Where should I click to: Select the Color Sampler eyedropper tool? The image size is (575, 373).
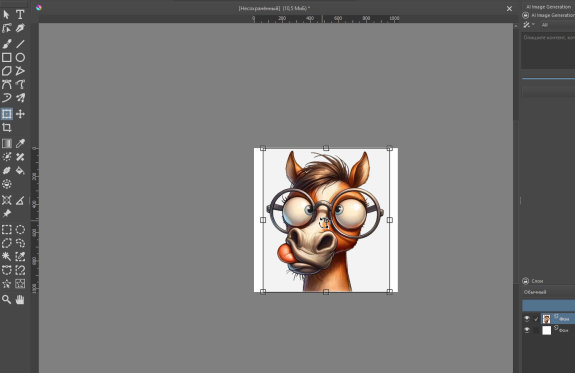20,143
